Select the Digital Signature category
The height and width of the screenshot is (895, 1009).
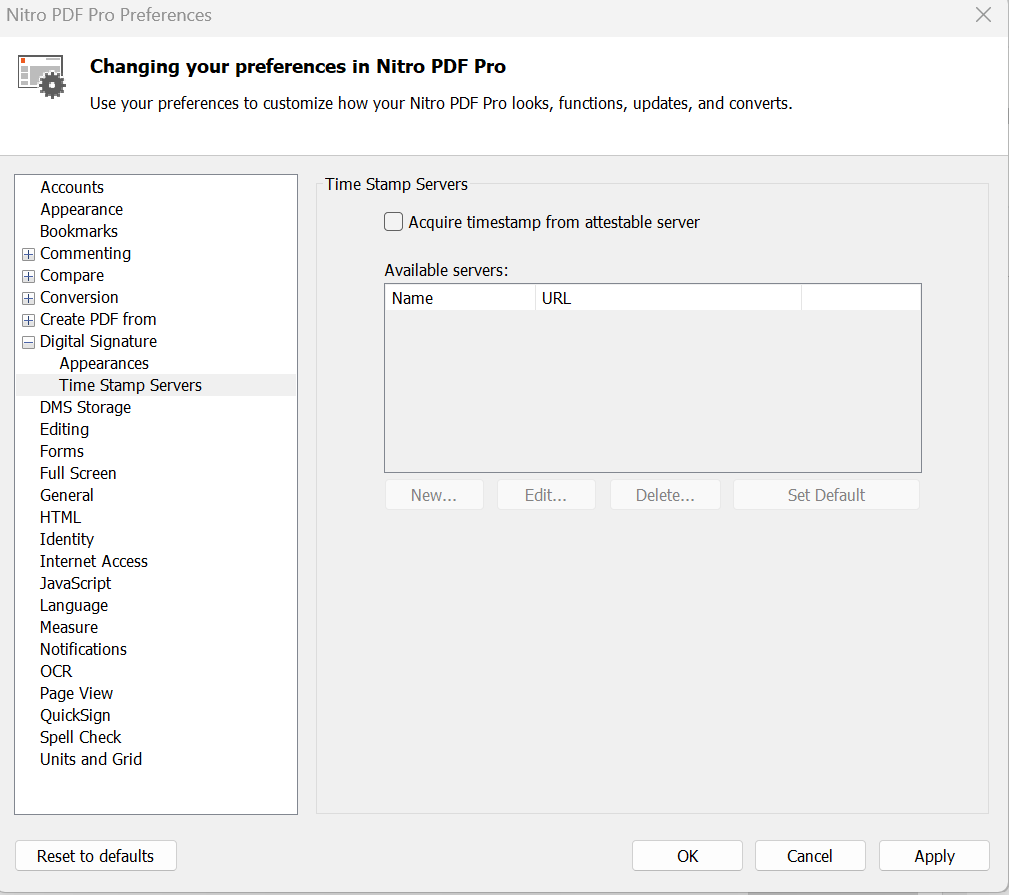tap(98, 341)
